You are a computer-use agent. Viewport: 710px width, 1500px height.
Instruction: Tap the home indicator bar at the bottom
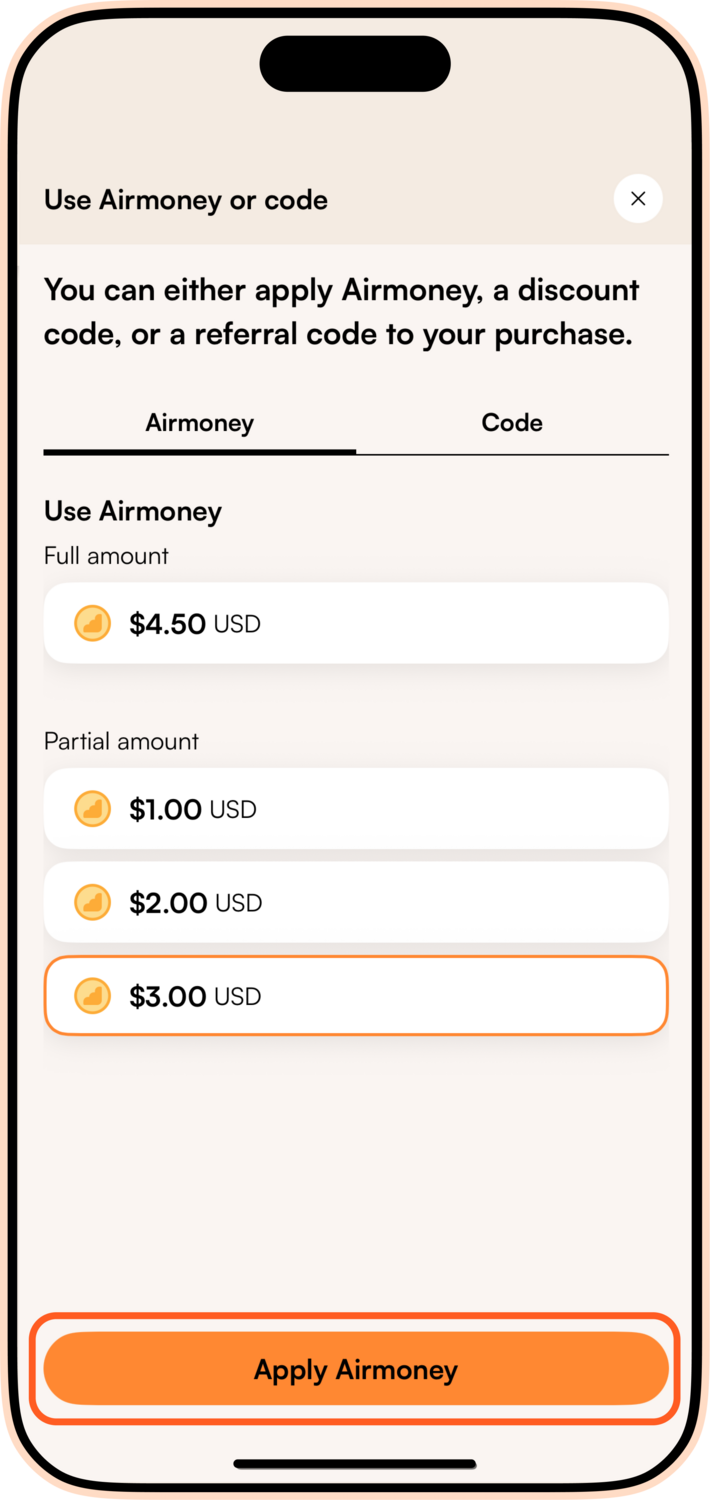tap(355, 1464)
